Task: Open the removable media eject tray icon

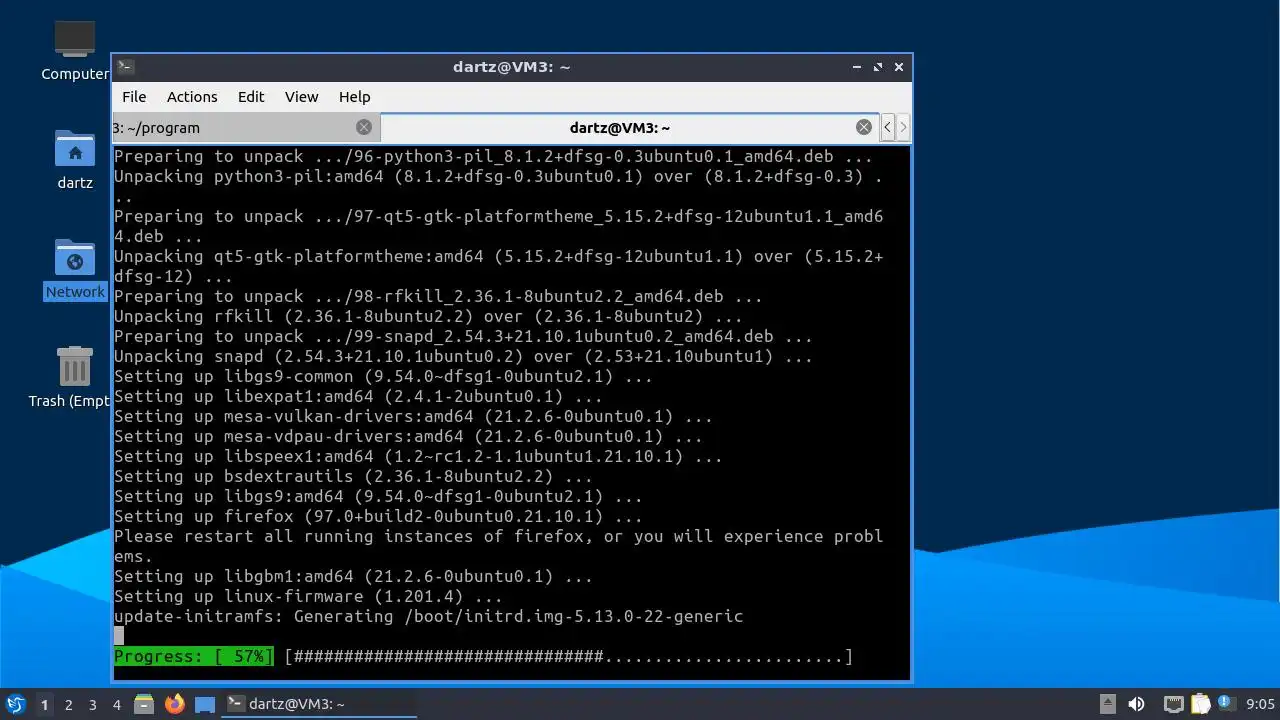Action: pyautogui.click(x=1108, y=704)
